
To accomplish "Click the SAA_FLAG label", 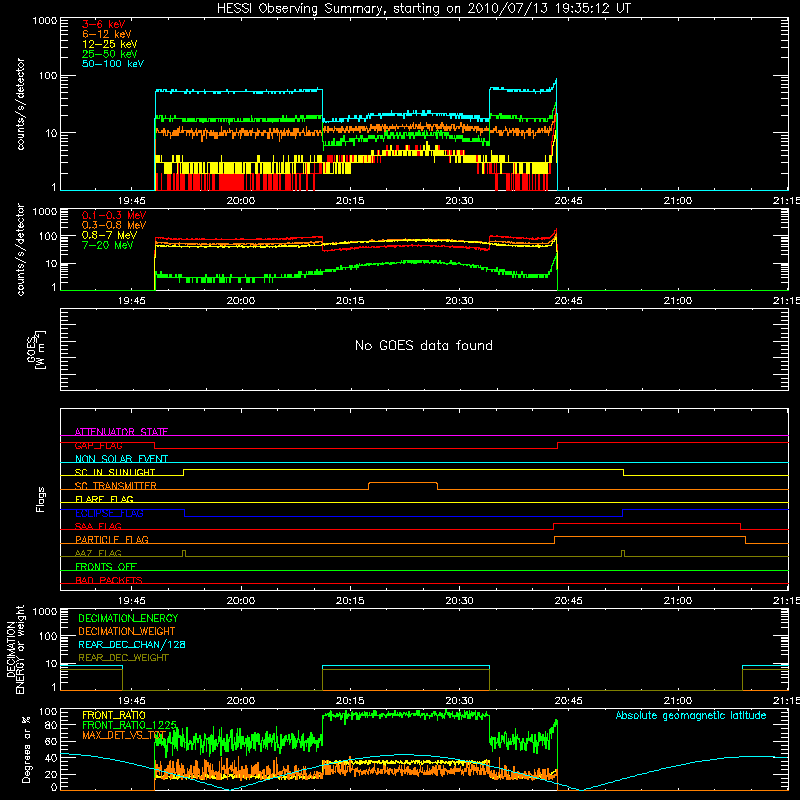I will (98, 526).
